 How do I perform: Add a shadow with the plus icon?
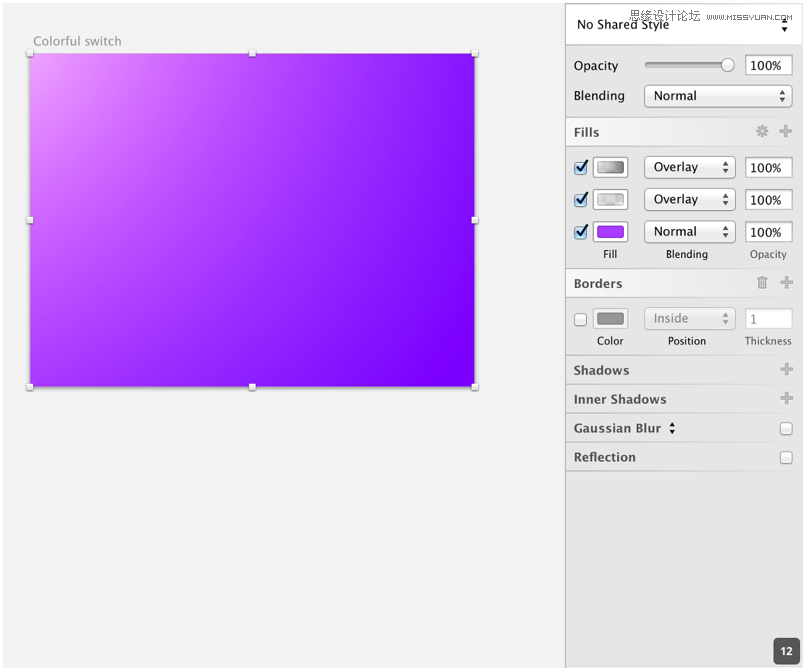click(786, 369)
